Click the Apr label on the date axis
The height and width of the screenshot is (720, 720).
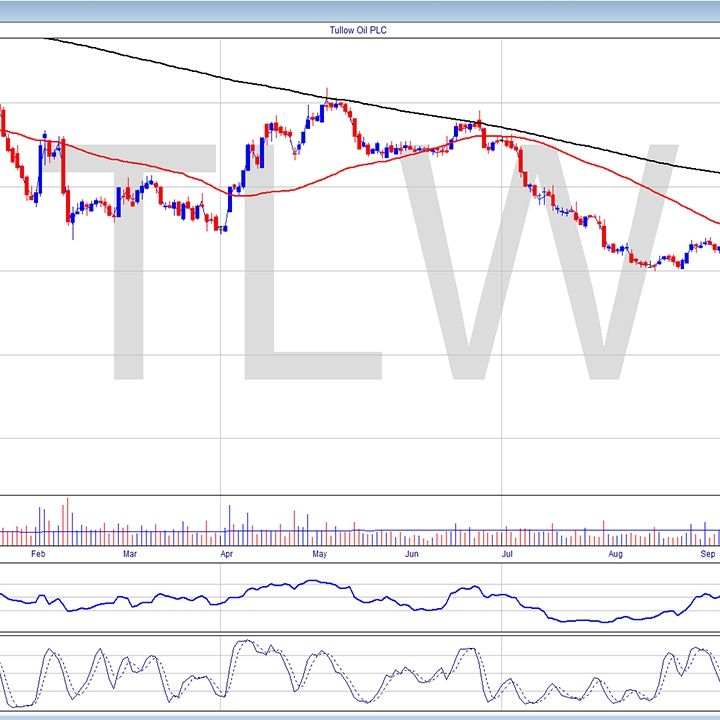click(x=226, y=553)
